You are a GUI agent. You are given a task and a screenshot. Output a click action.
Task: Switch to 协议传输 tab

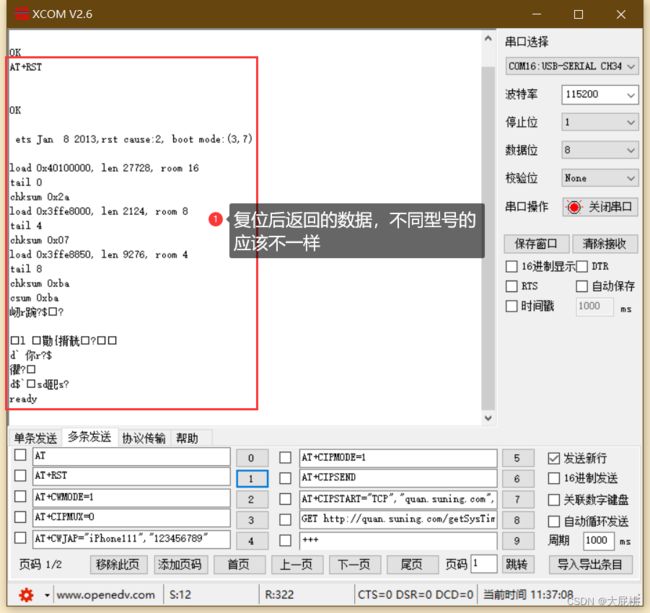click(143, 438)
